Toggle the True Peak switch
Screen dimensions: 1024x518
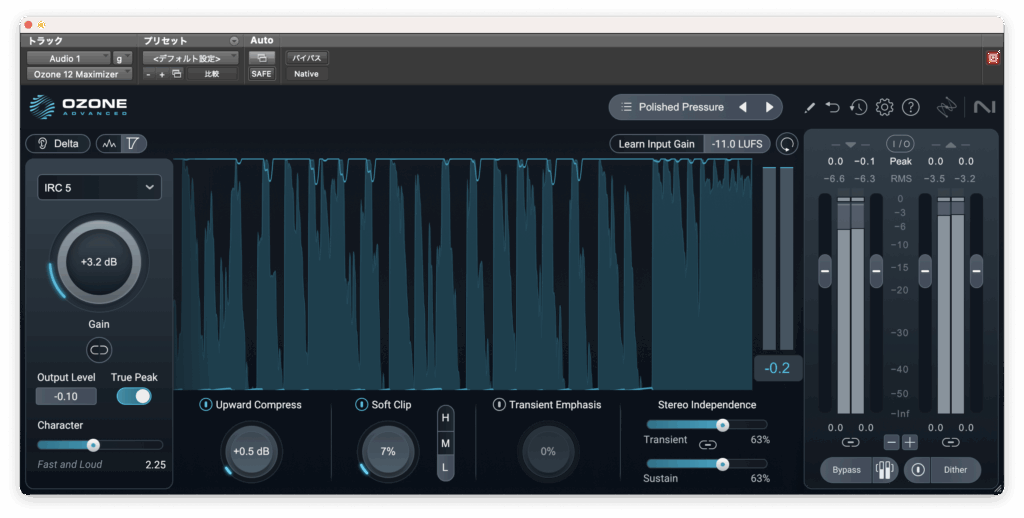134,396
